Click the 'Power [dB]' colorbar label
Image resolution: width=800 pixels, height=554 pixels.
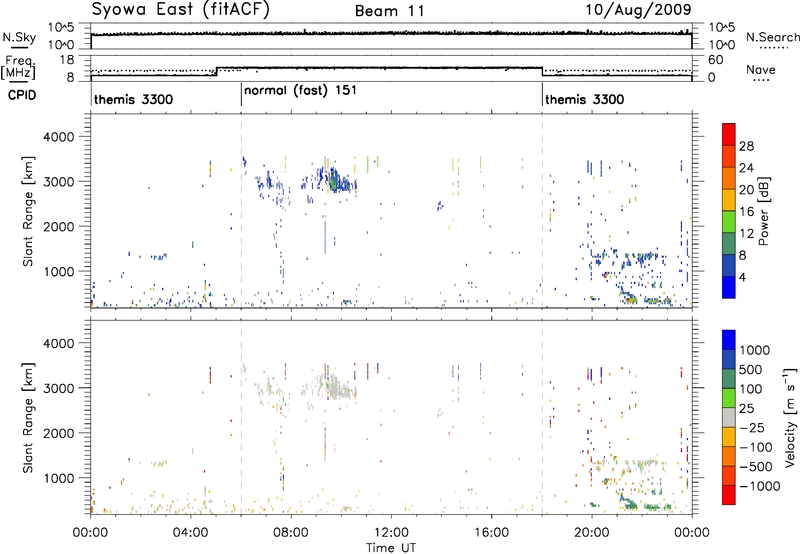pyautogui.click(x=763, y=211)
